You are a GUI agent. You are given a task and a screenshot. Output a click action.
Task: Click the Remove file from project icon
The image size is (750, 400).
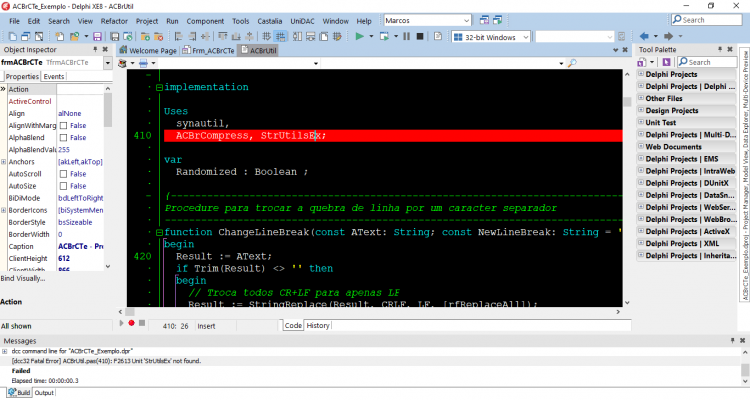pos(159,36)
